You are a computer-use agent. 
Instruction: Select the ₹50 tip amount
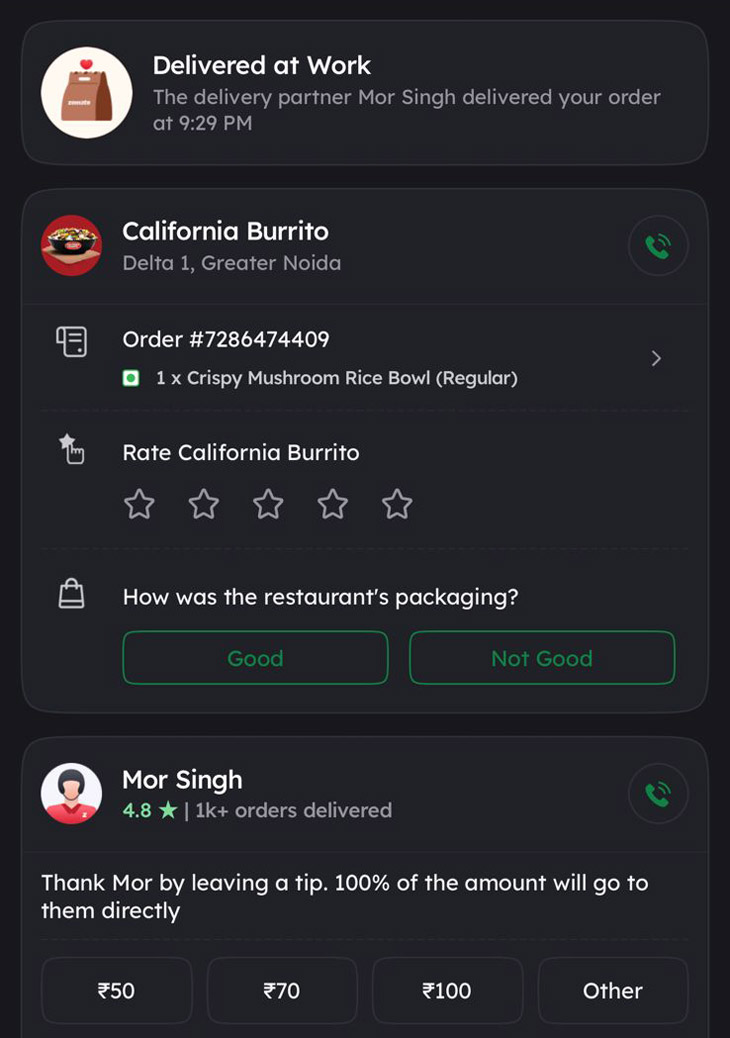coord(116,991)
